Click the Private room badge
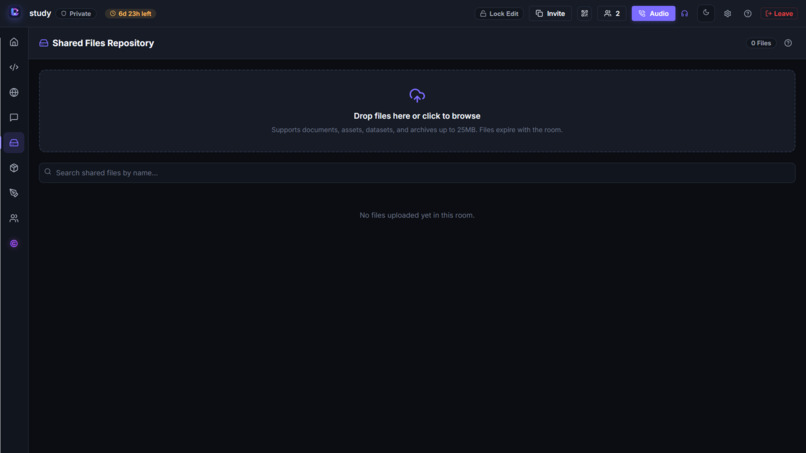The height and width of the screenshot is (453, 806). click(x=76, y=13)
